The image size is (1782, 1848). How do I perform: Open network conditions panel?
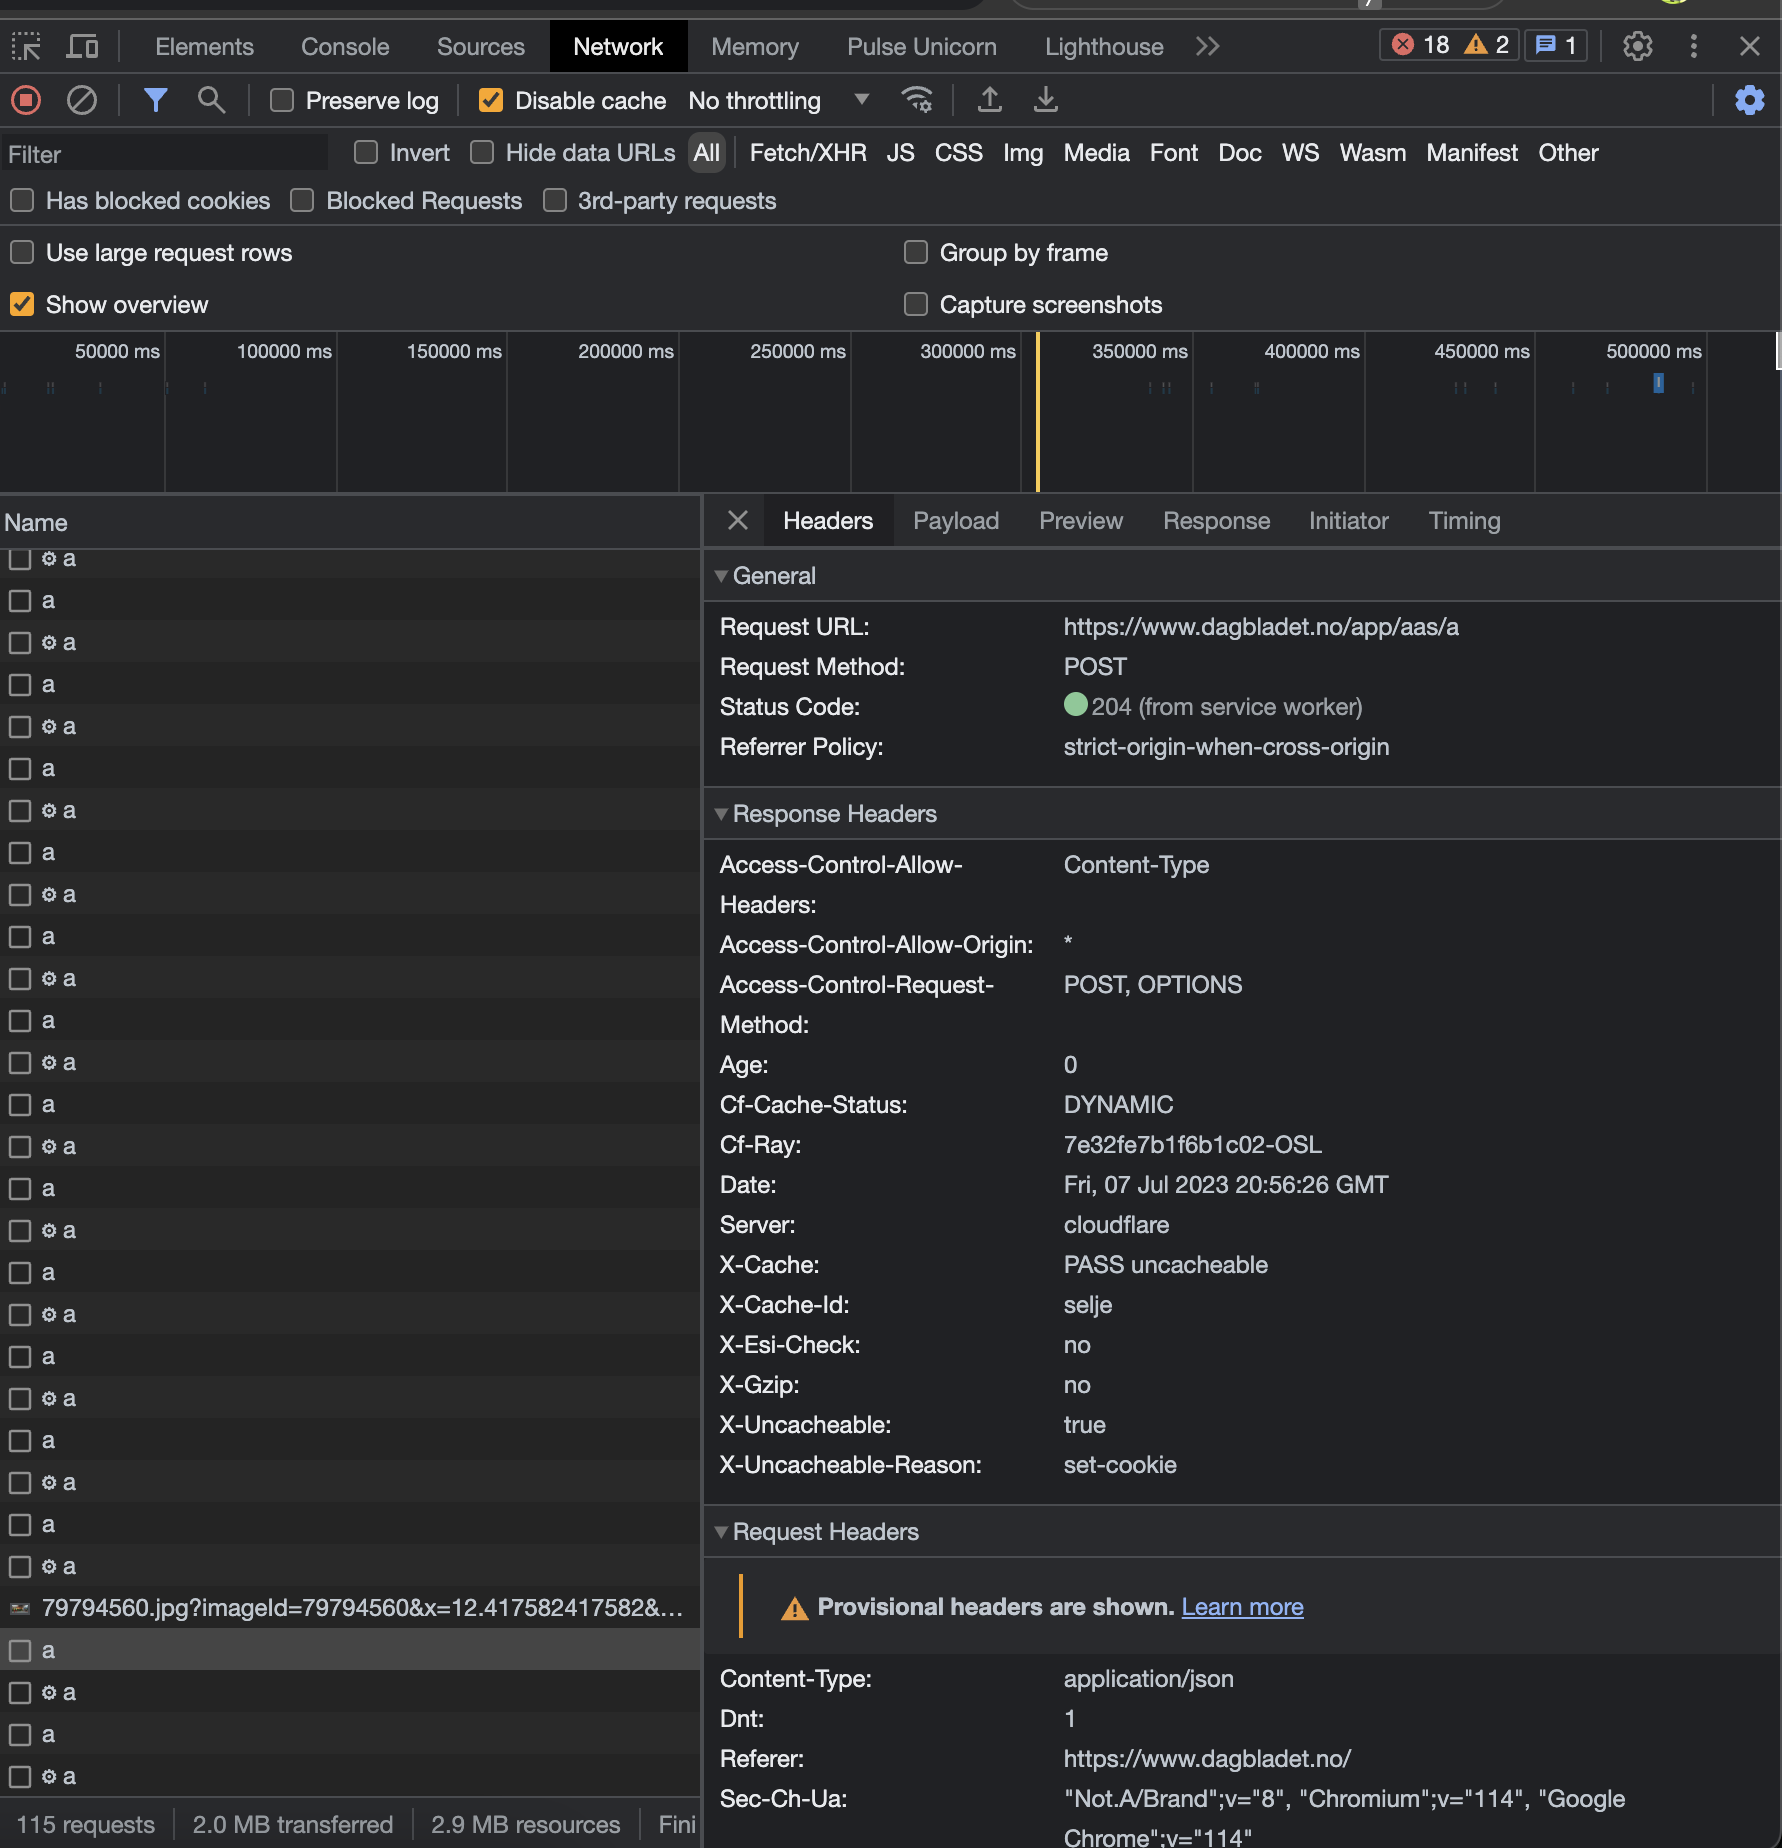917,99
